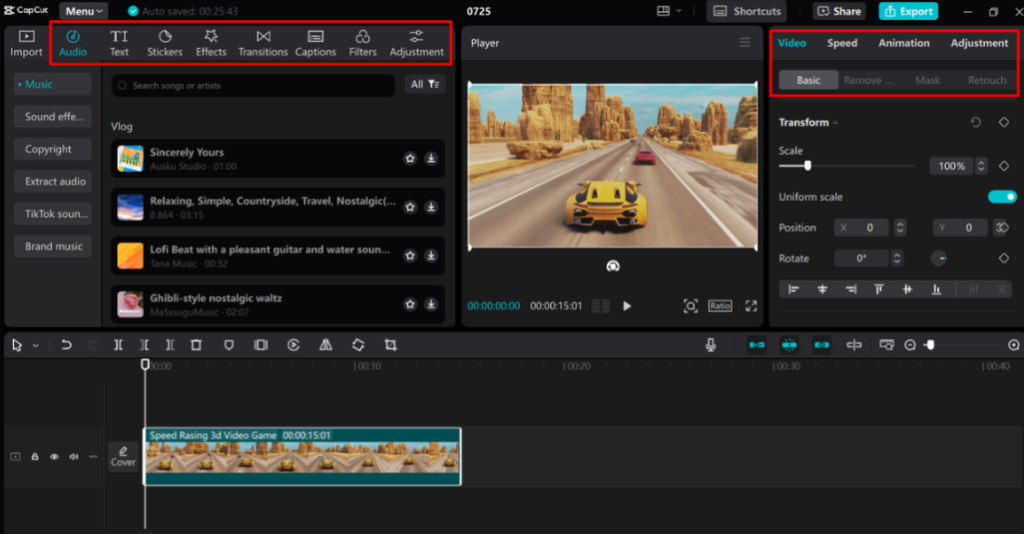Image resolution: width=1024 pixels, height=534 pixels.
Task: Click the Delete trash icon in timeline toolbar
Action: pos(196,345)
